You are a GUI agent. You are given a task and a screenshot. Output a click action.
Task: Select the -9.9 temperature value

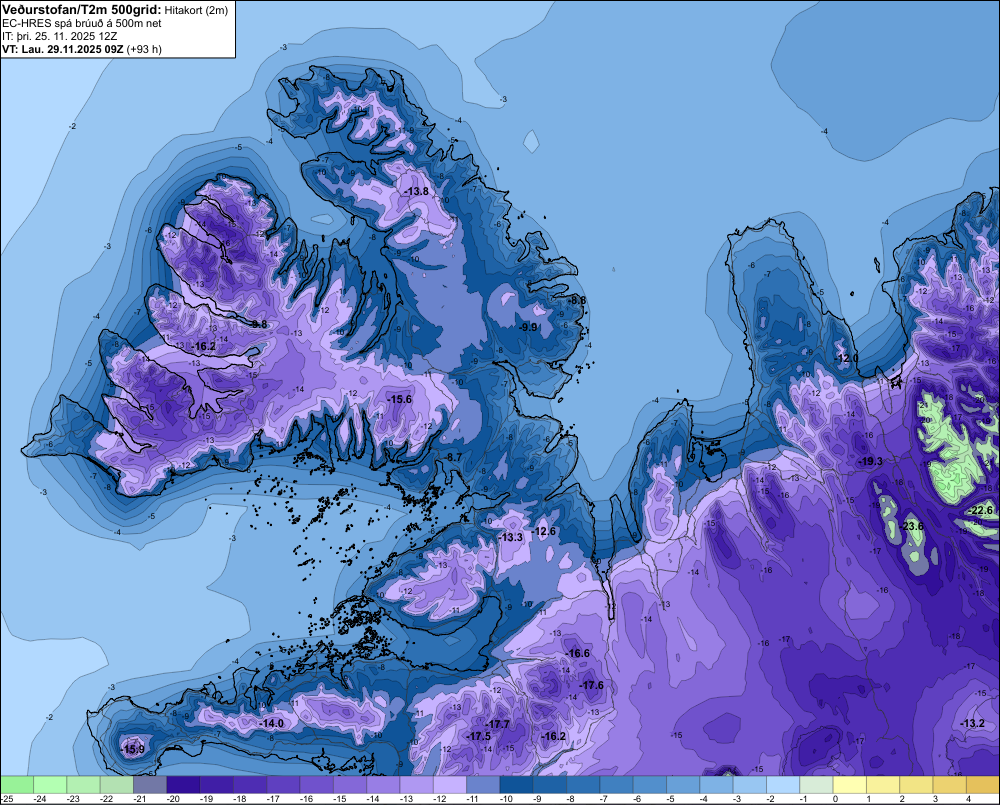click(x=527, y=327)
